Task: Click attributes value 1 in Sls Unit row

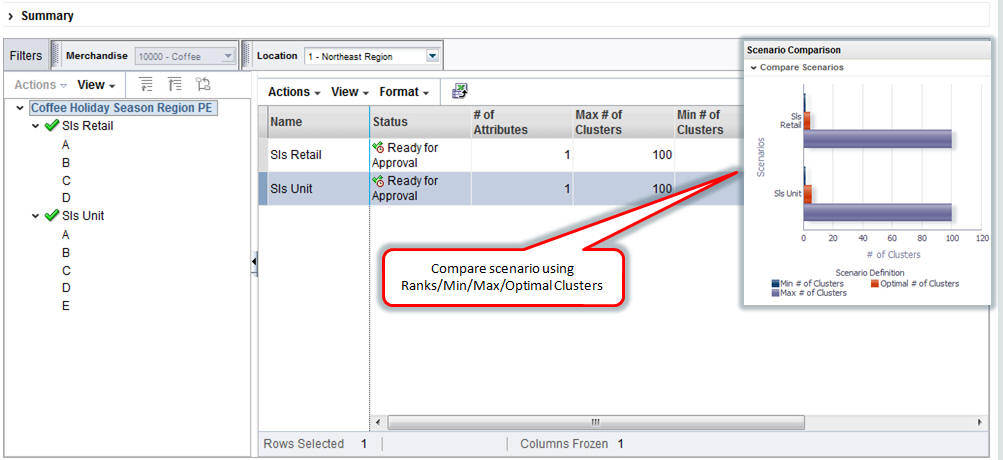Action: point(567,189)
